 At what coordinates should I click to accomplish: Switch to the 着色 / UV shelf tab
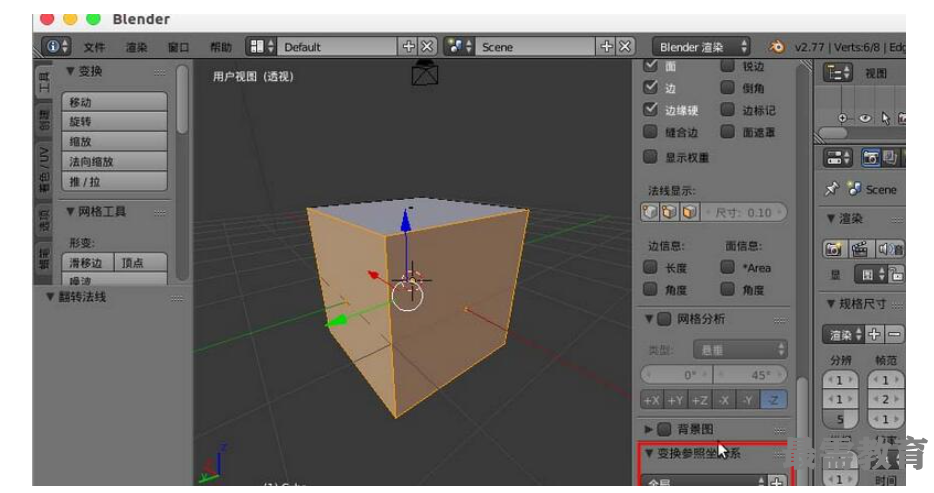[44, 170]
